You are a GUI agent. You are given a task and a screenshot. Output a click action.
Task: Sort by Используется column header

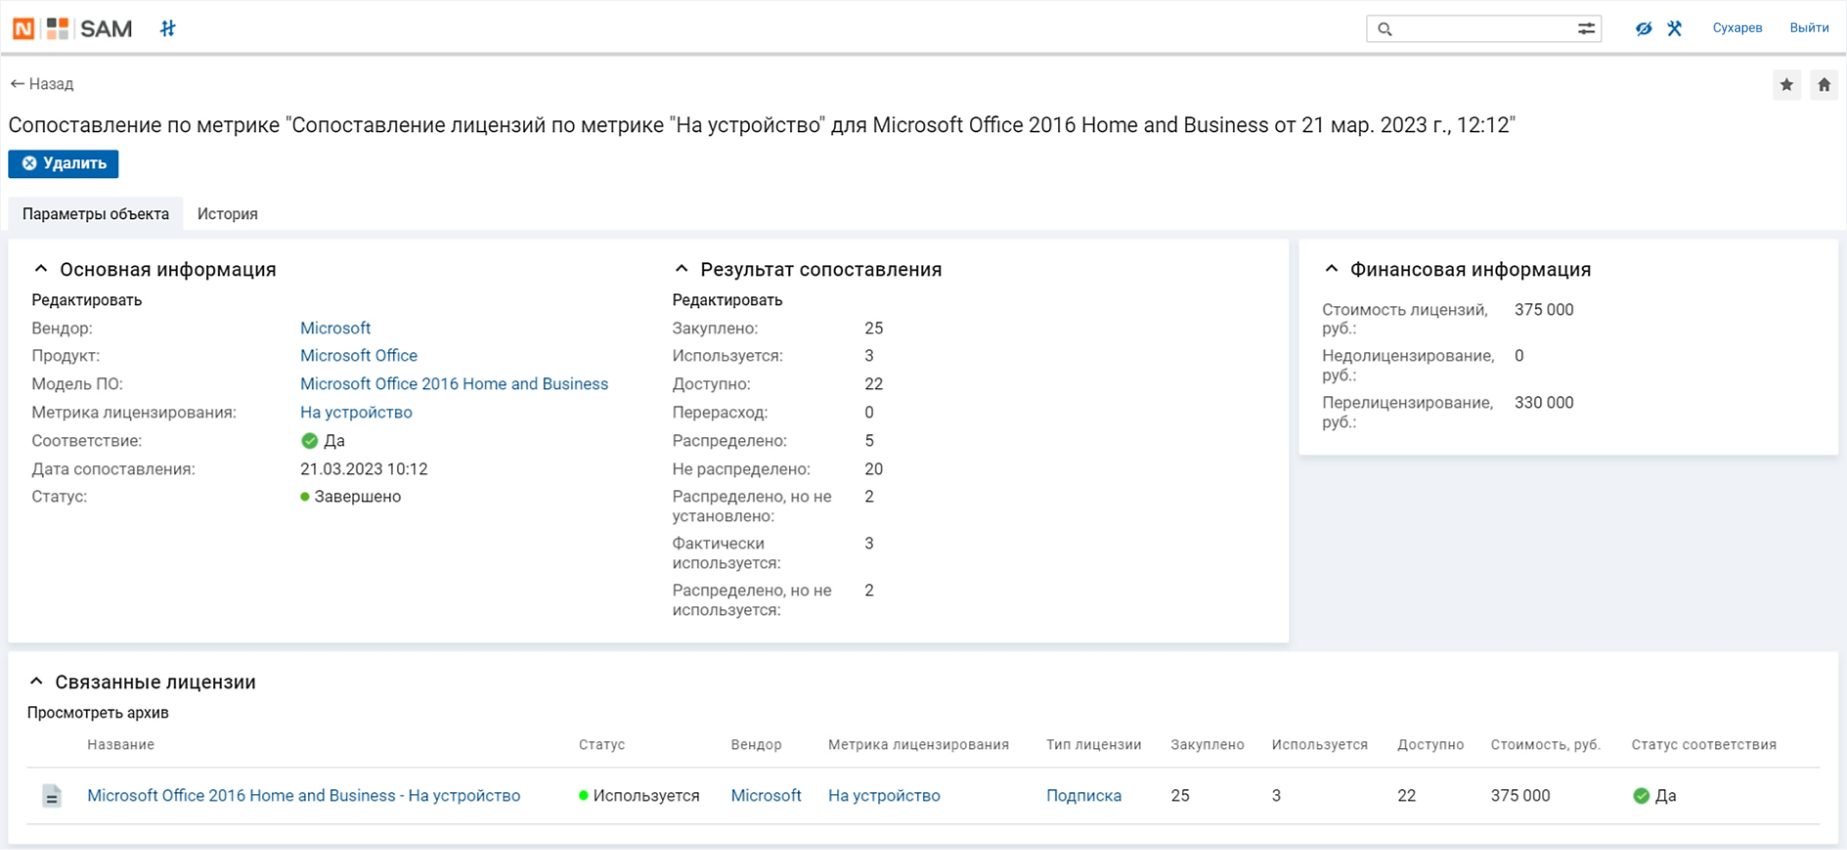(x=1319, y=745)
